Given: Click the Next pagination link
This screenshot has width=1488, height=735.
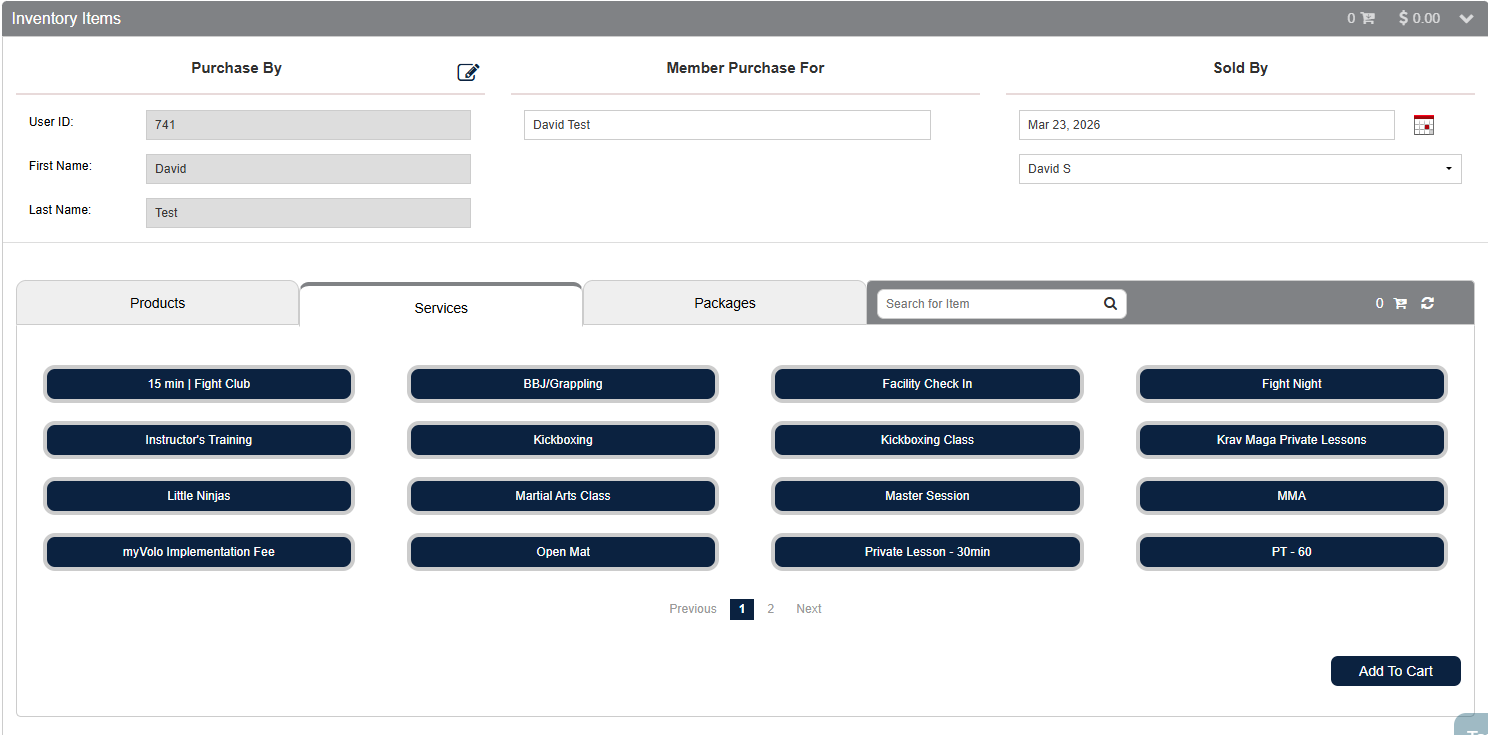Looking at the screenshot, I should (x=808, y=609).
